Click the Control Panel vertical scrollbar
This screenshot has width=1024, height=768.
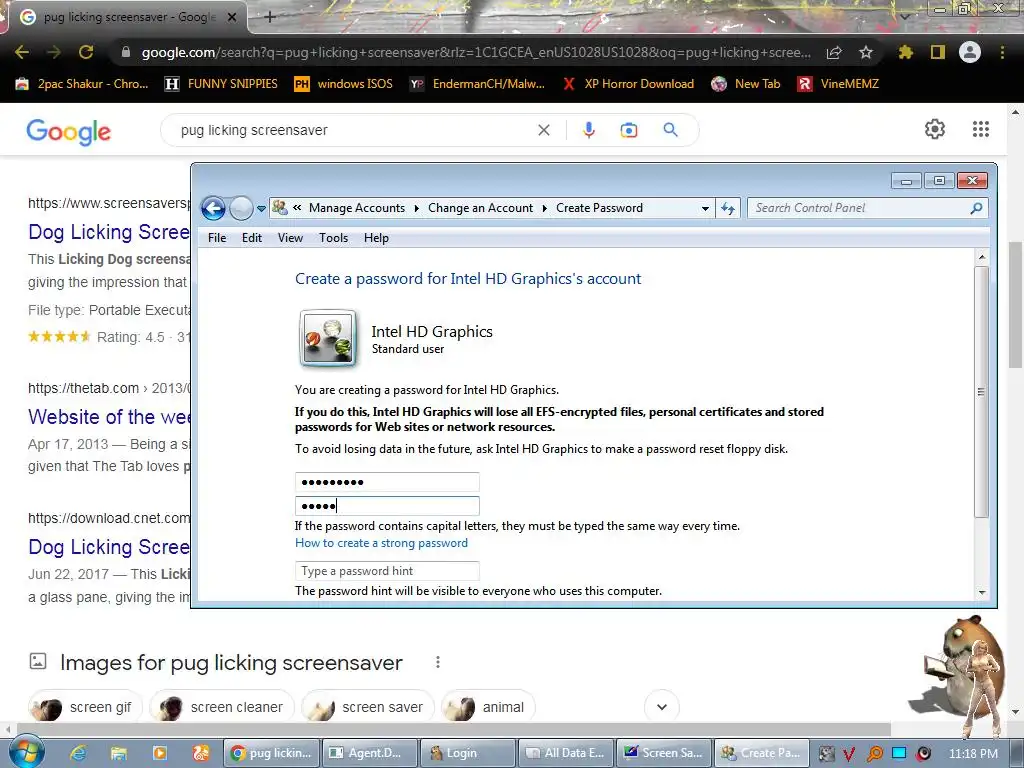click(982, 392)
